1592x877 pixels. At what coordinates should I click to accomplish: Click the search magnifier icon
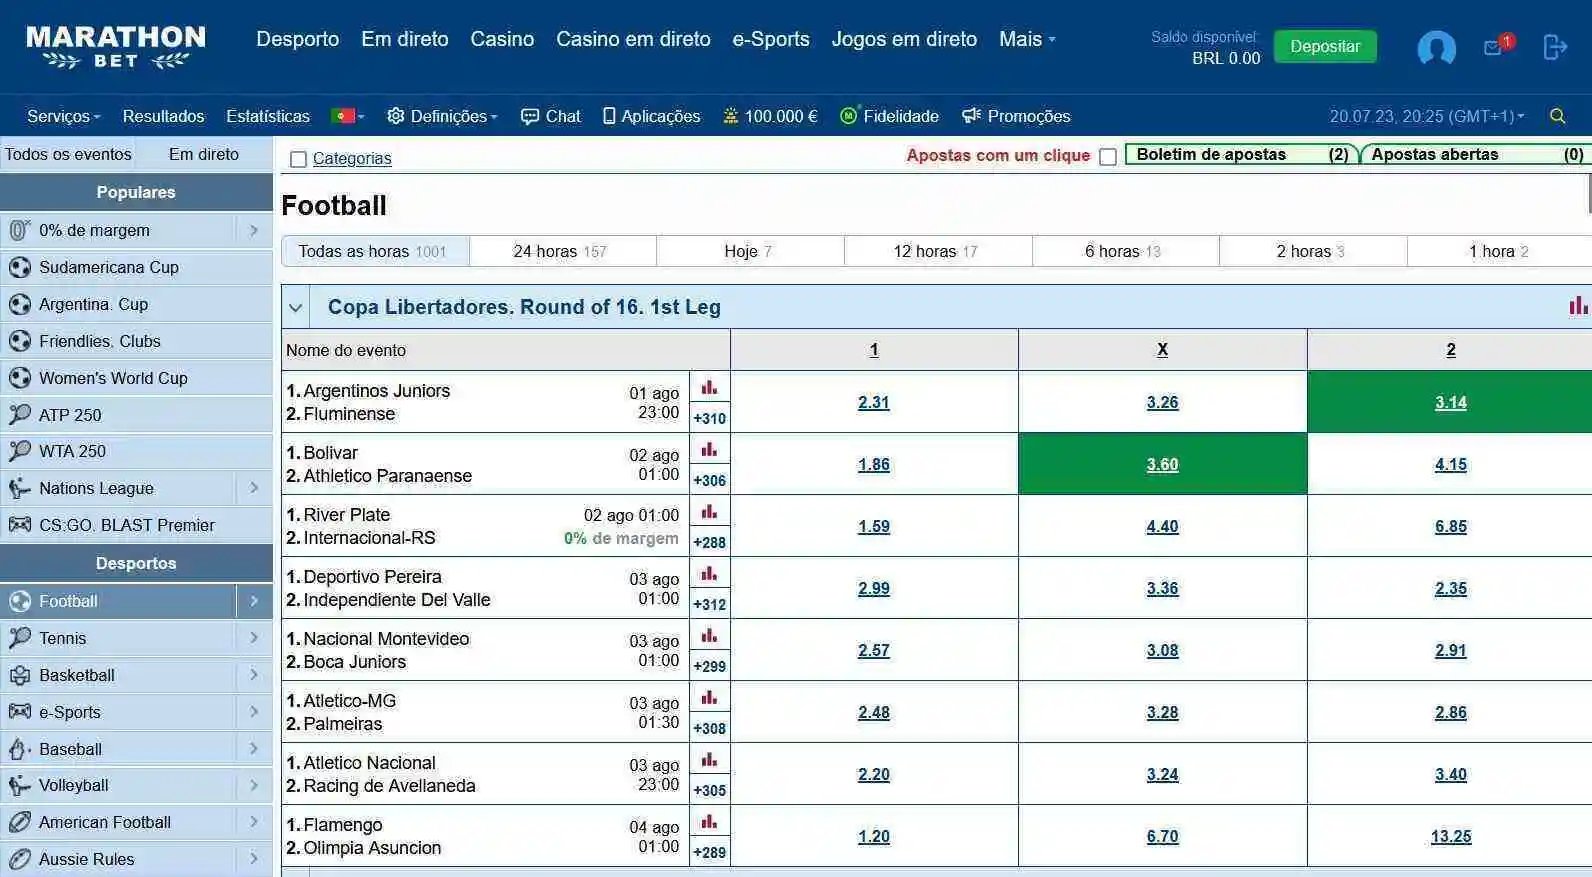click(1557, 116)
